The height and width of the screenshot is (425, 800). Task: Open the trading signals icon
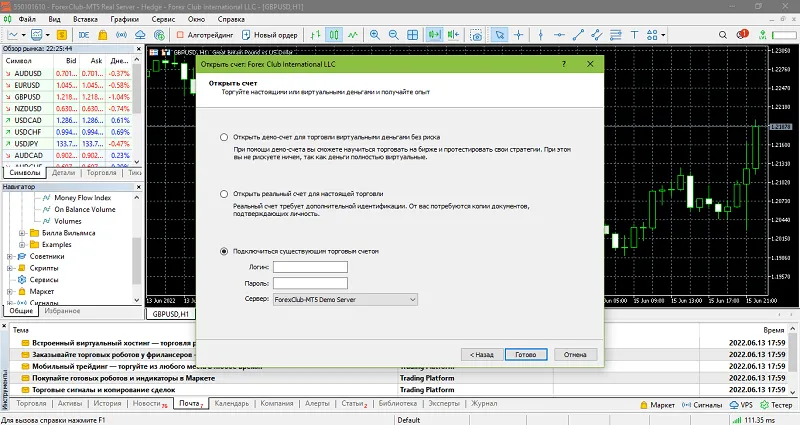(121, 35)
